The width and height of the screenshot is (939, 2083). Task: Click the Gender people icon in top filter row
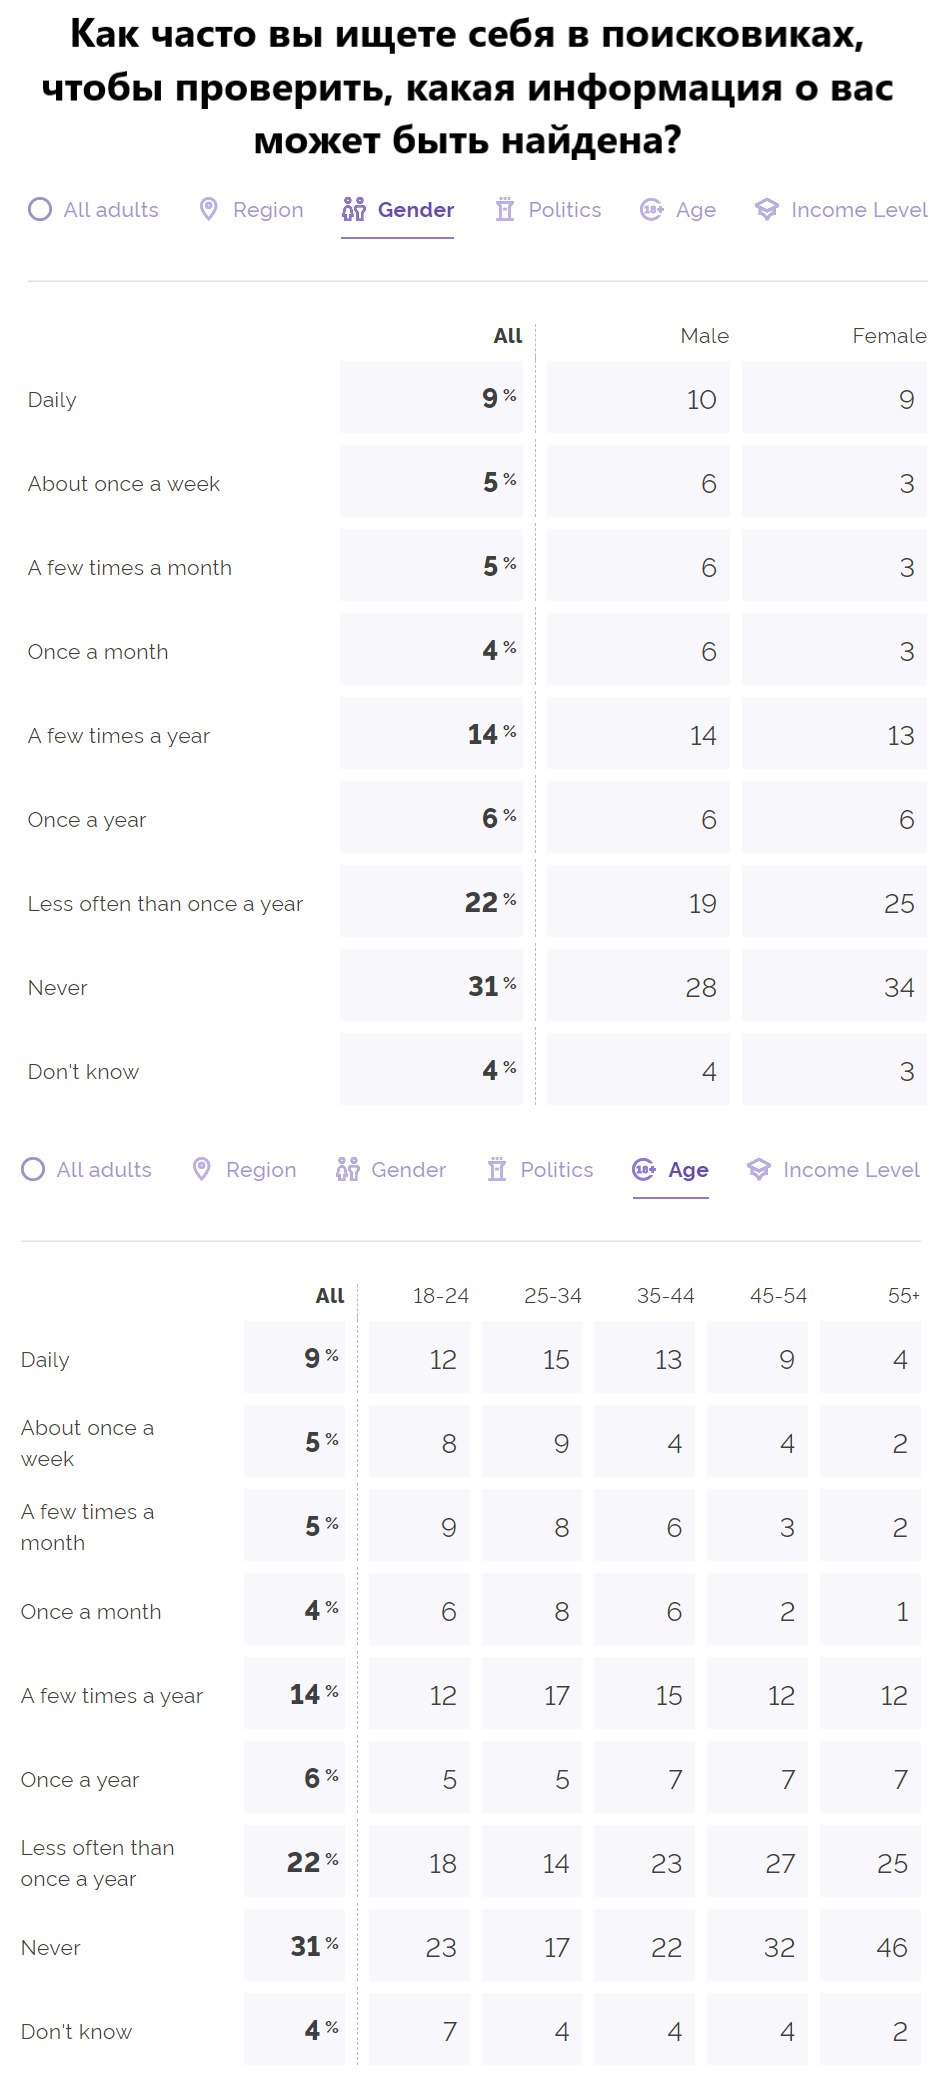tap(354, 210)
